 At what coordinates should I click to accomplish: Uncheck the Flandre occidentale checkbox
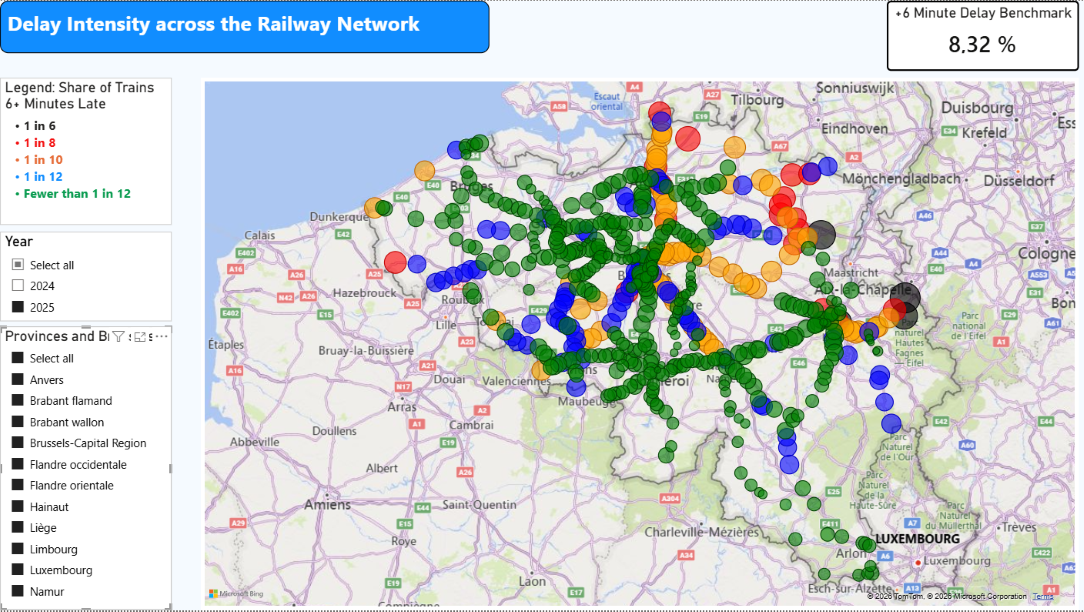(18, 464)
